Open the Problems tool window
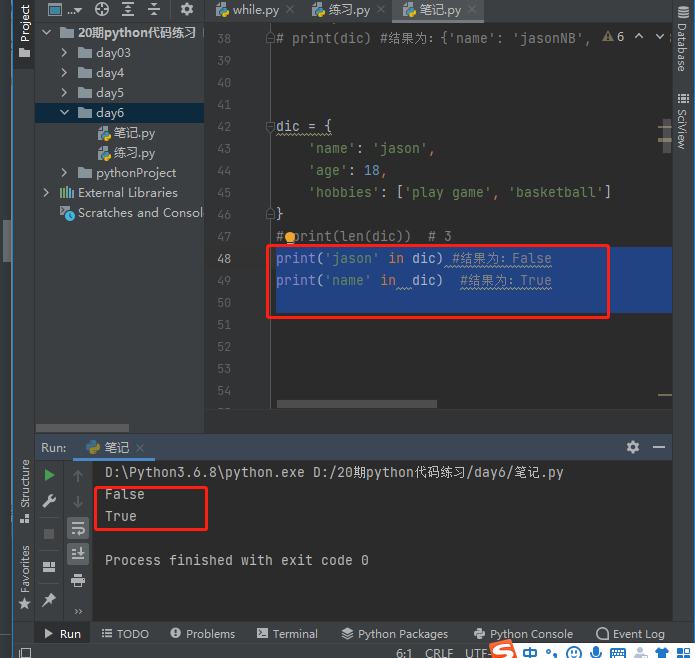This screenshot has width=695, height=658. click(203, 634)
